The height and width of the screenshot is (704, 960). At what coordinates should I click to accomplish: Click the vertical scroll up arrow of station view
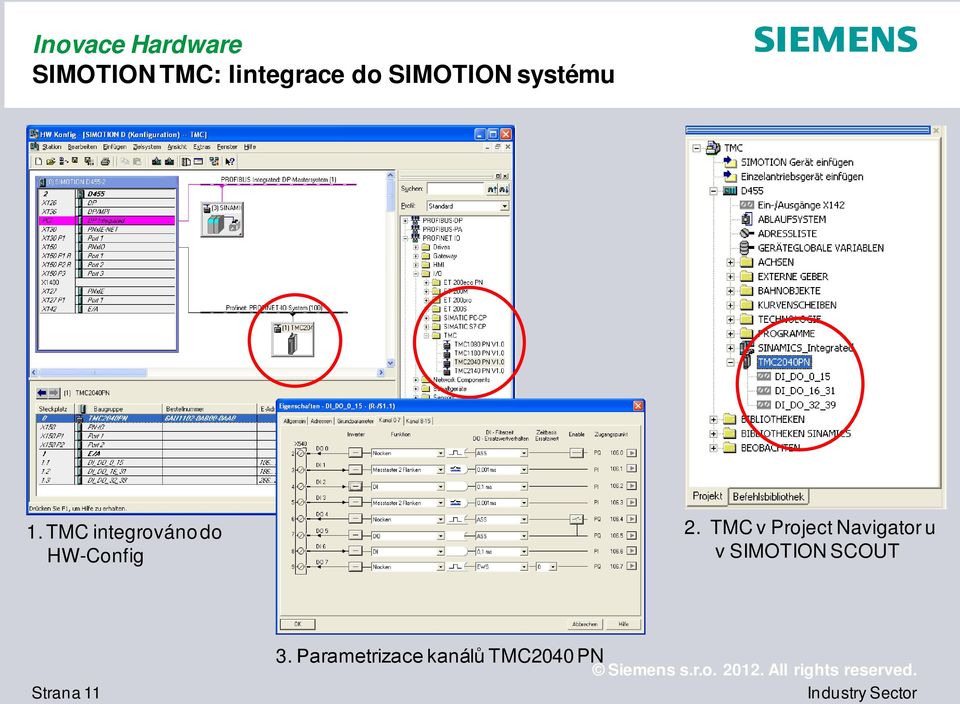391,176
